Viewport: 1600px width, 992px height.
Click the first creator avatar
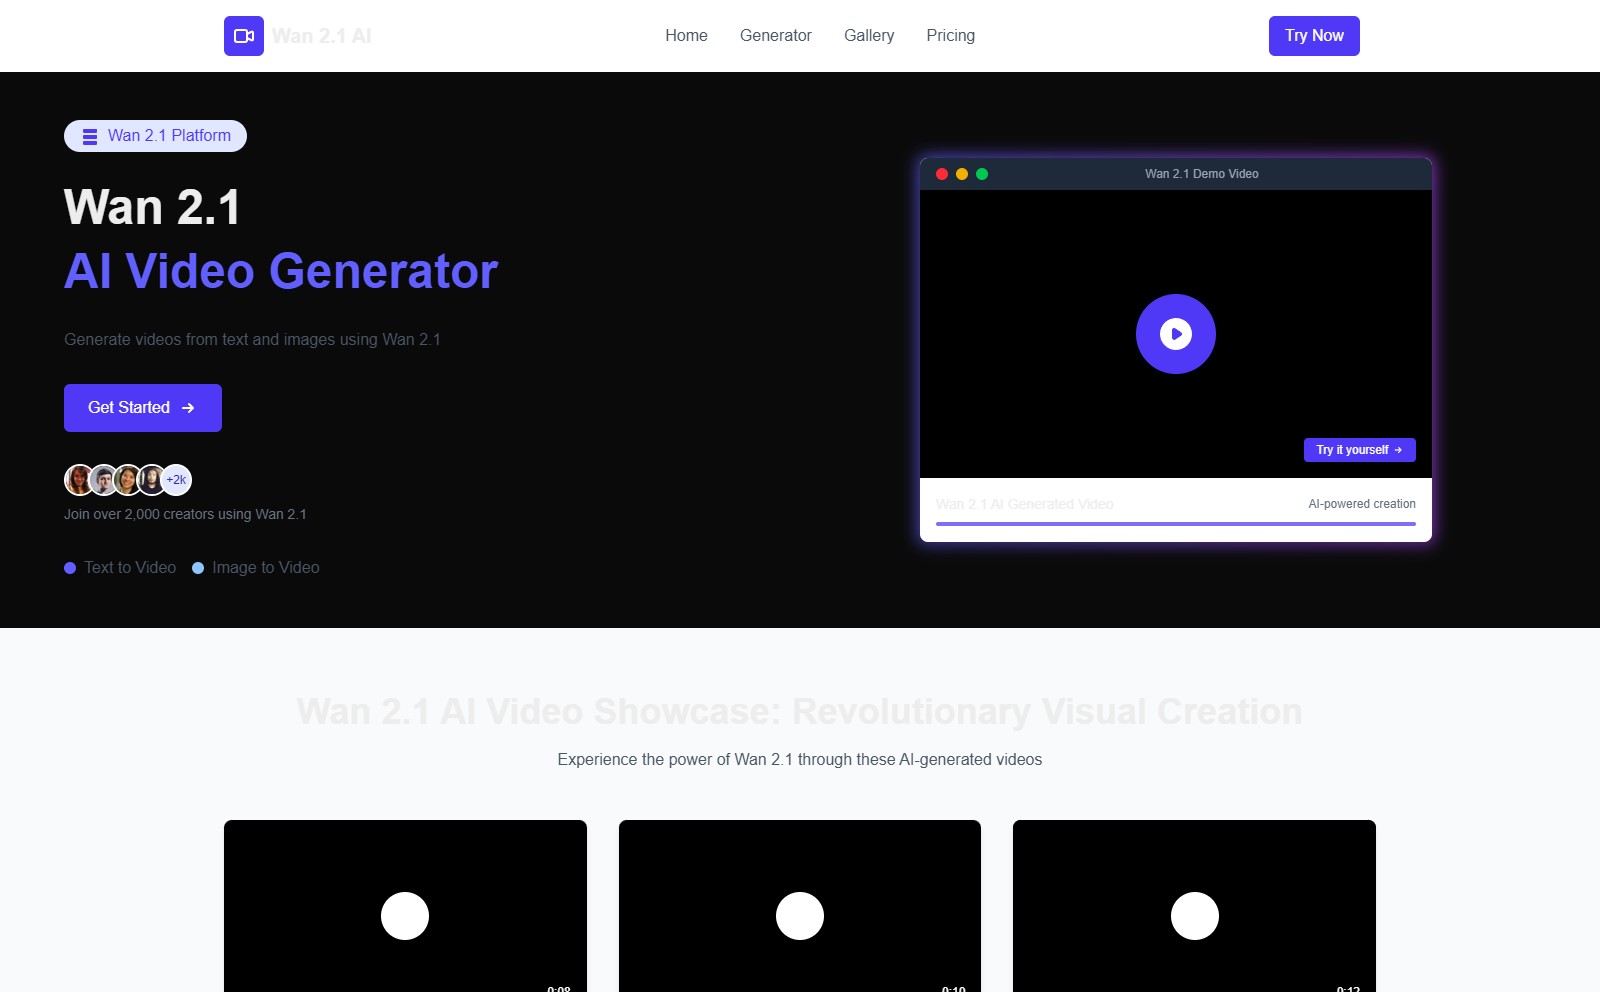tap(80, 480)
